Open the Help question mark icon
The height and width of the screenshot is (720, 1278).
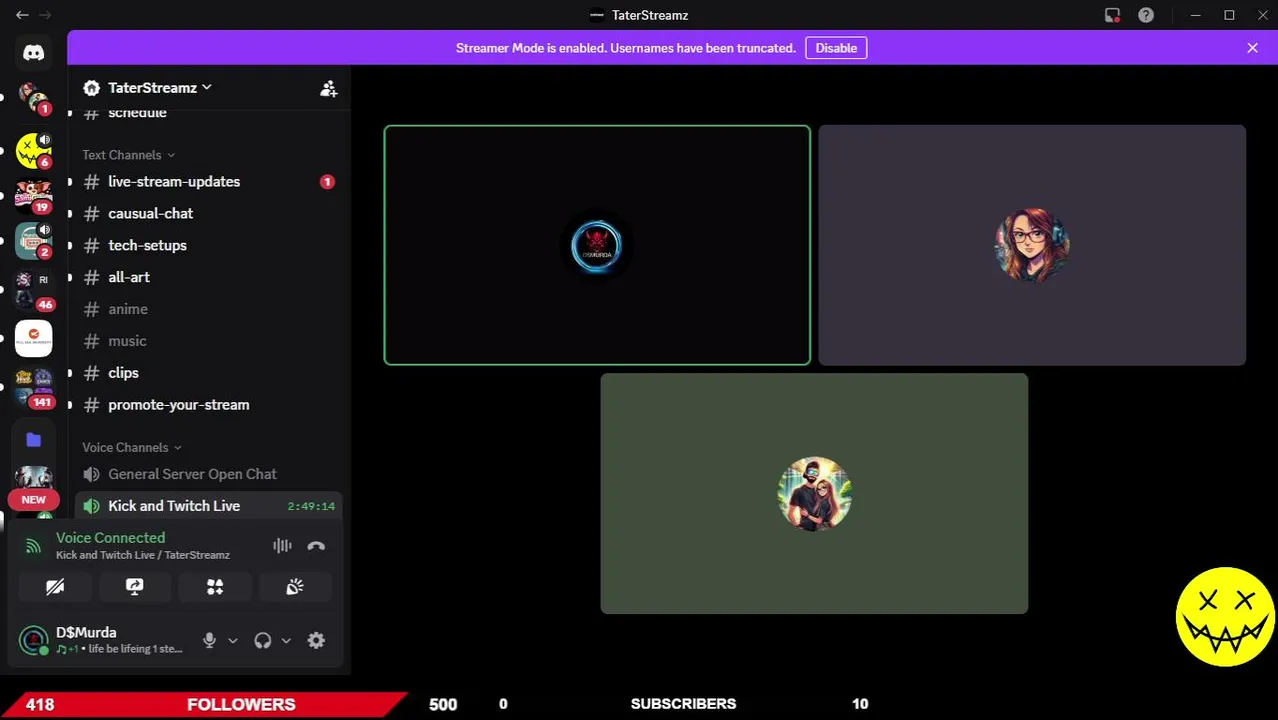click(1146, 15)
